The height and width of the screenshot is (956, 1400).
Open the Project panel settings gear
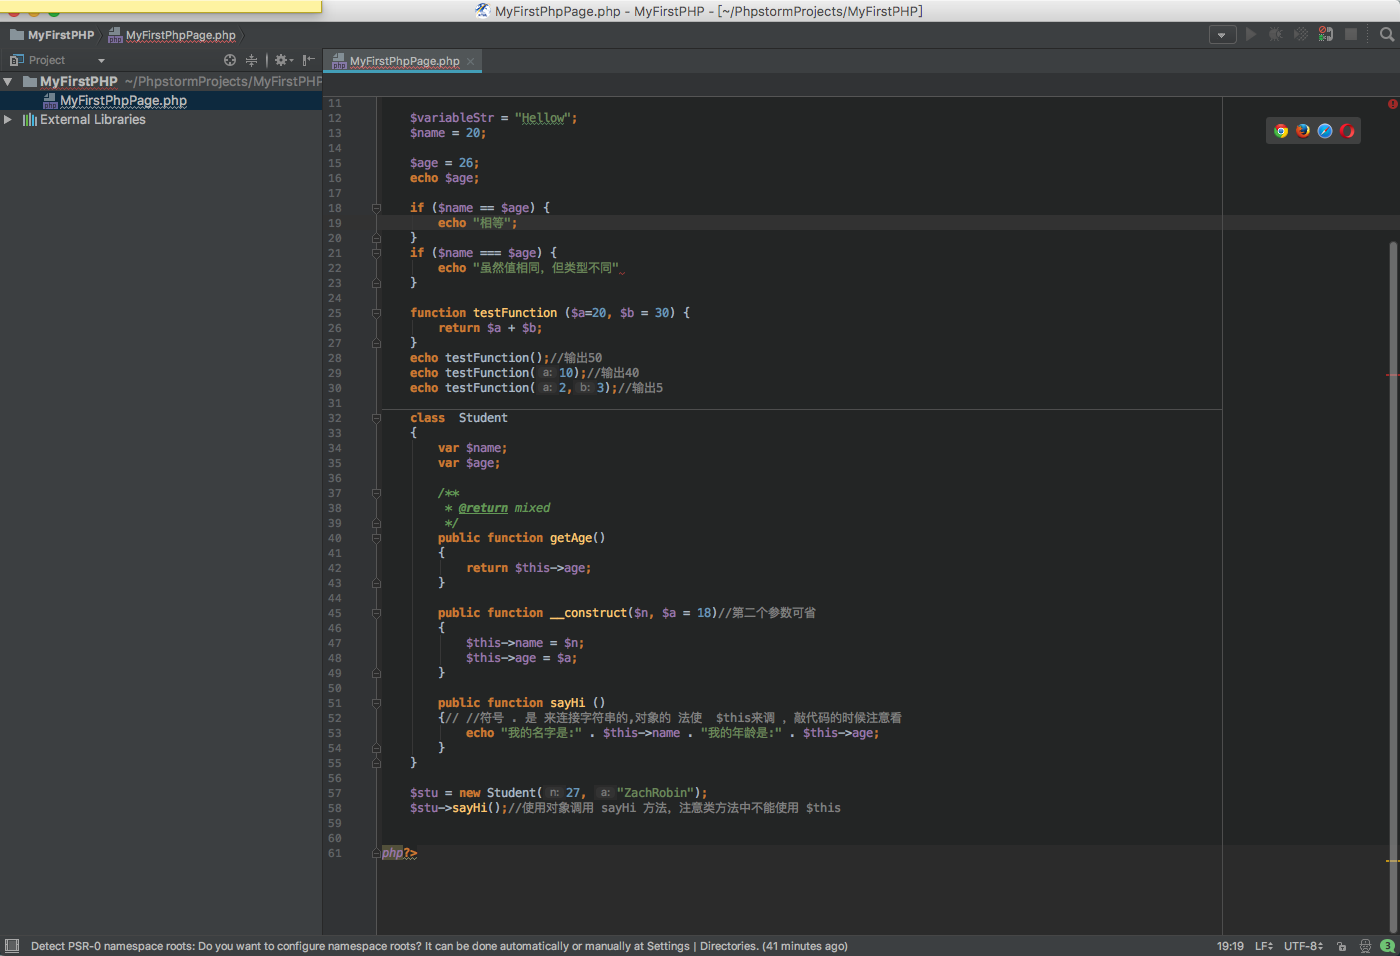282,59
